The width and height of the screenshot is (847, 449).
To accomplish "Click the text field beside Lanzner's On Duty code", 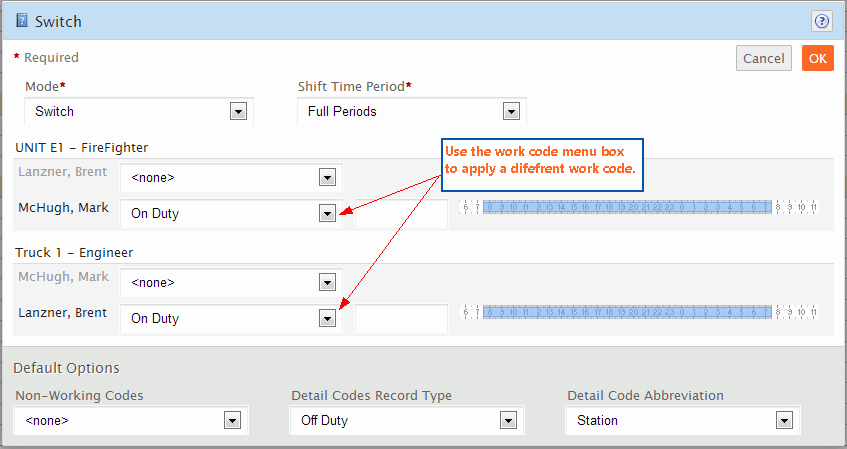I will [401, 319].
